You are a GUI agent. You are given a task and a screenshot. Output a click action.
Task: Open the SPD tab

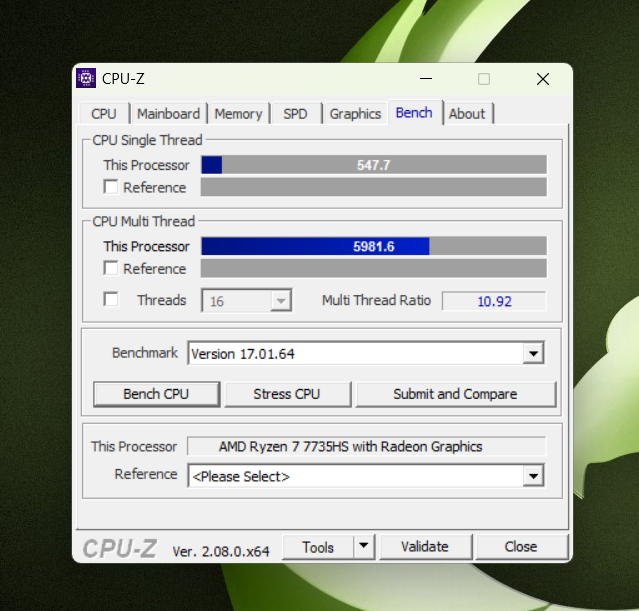coord(295,114)
